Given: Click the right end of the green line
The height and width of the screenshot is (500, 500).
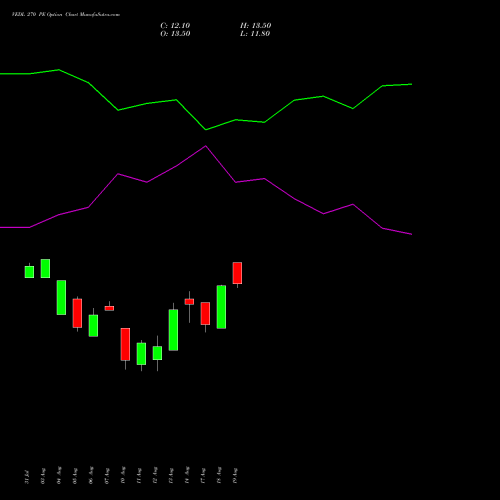Looking at the screenshot, I should 412,84.
